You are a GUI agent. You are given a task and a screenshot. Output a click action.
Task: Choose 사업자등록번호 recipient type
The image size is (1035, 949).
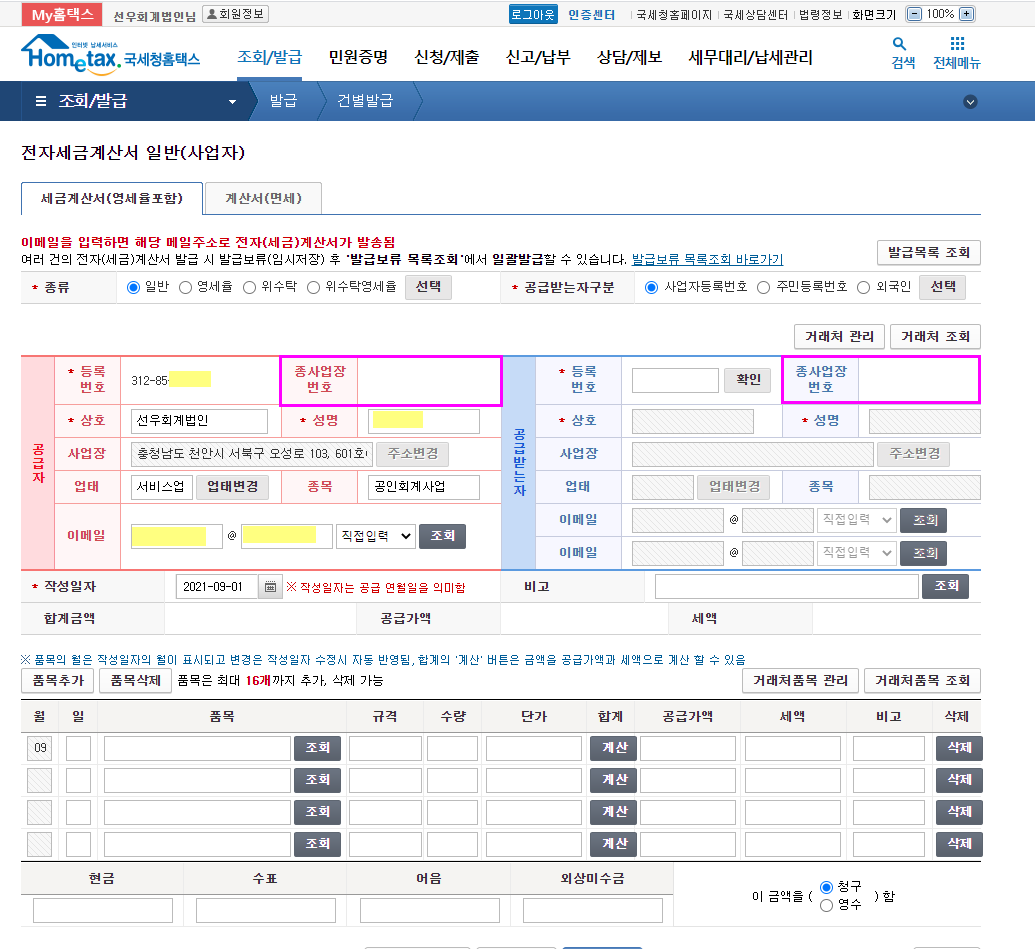tap(651, 287)
